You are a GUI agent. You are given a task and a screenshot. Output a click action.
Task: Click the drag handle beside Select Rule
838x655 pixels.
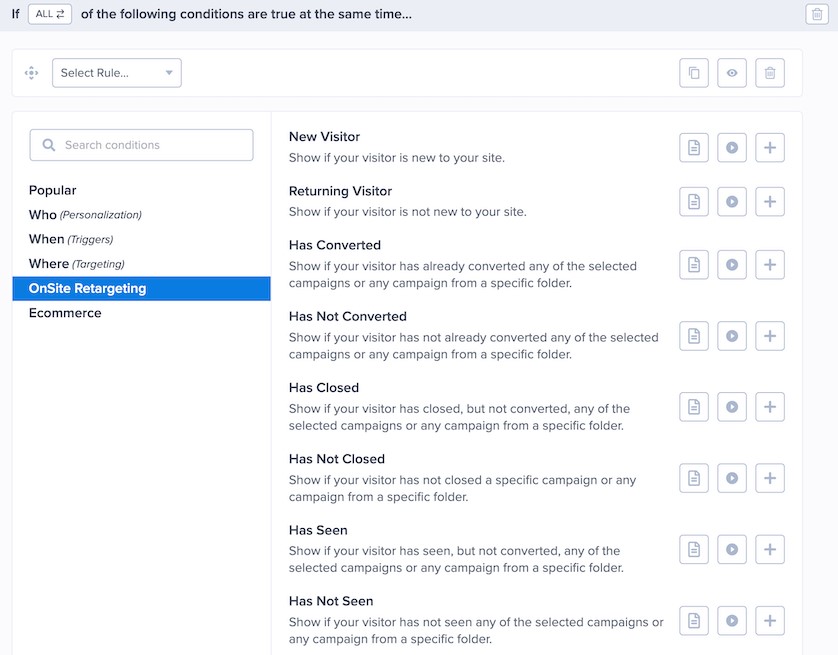tap(32, 73)
